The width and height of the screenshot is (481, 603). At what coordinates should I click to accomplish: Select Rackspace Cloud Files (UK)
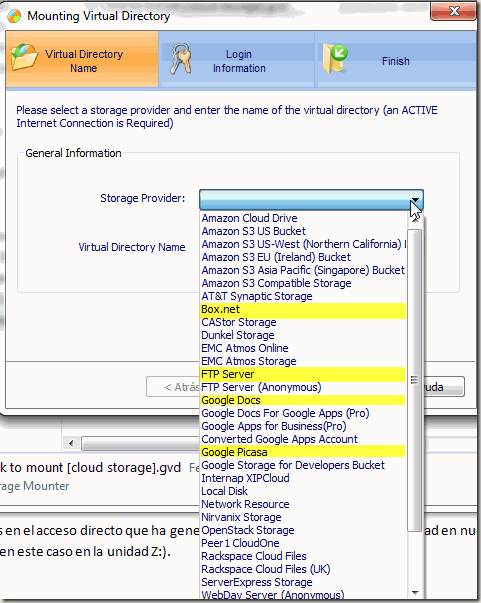tap(303, 569)
